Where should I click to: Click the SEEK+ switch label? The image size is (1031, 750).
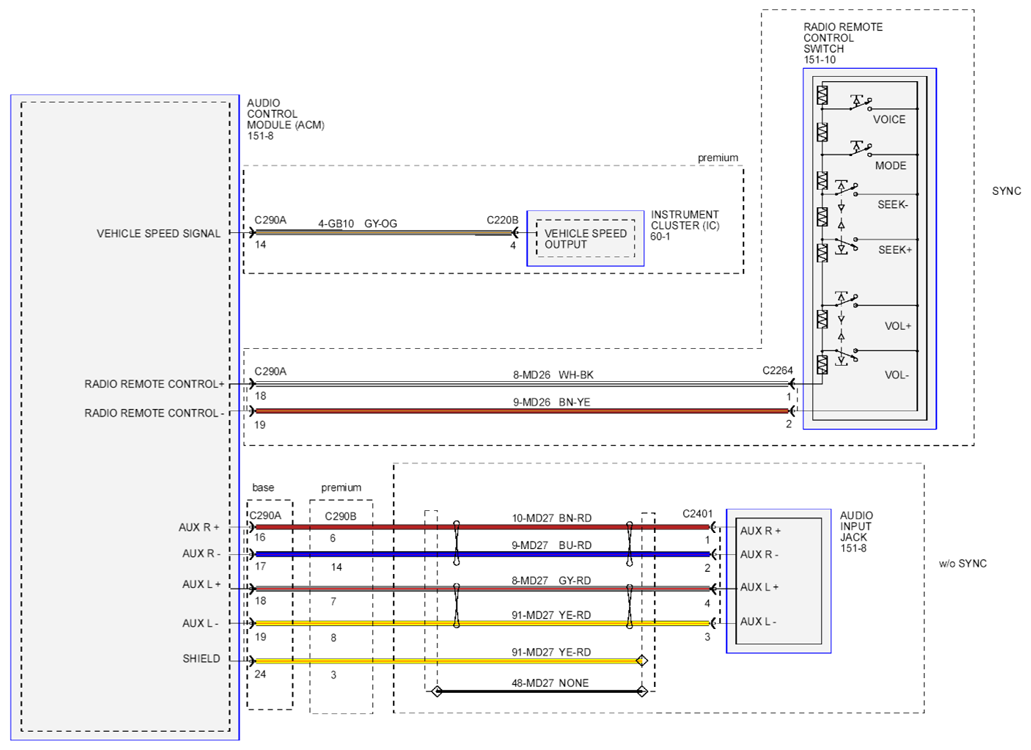[895, 250]
